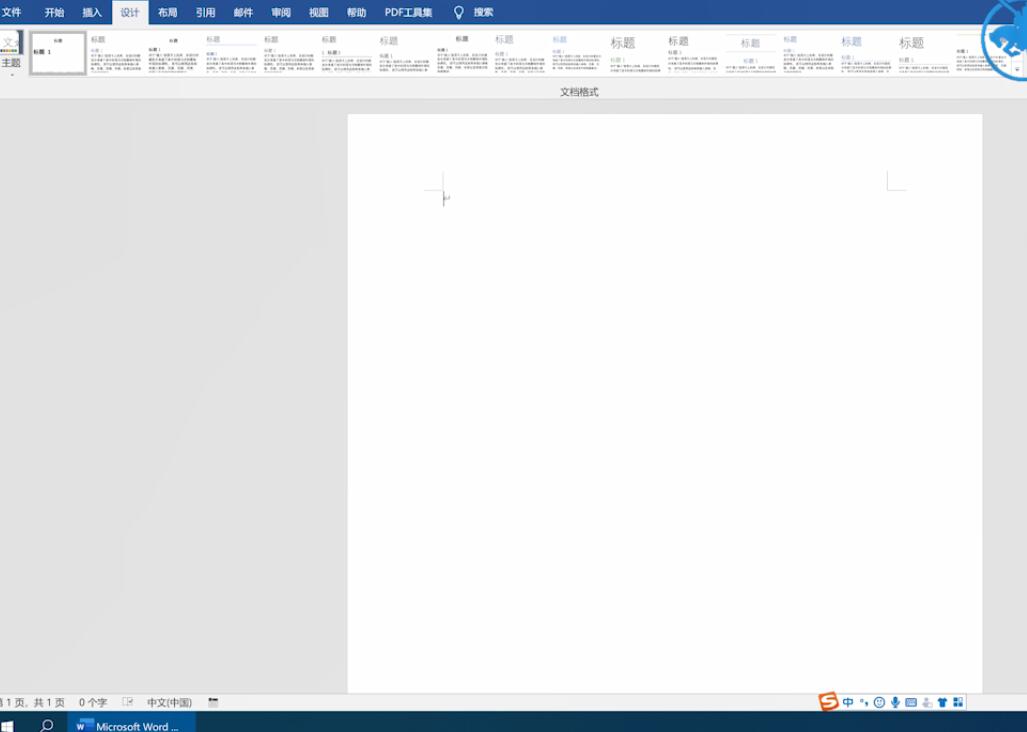The image size is (1027, 732).
Task: Open the 帮助 ribbon tab
Action: point(356,12)
